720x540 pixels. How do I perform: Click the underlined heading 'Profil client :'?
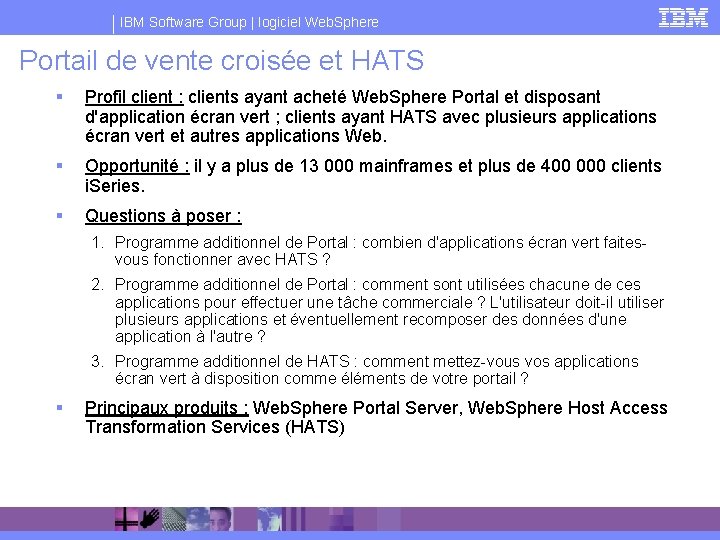point(134,97)
